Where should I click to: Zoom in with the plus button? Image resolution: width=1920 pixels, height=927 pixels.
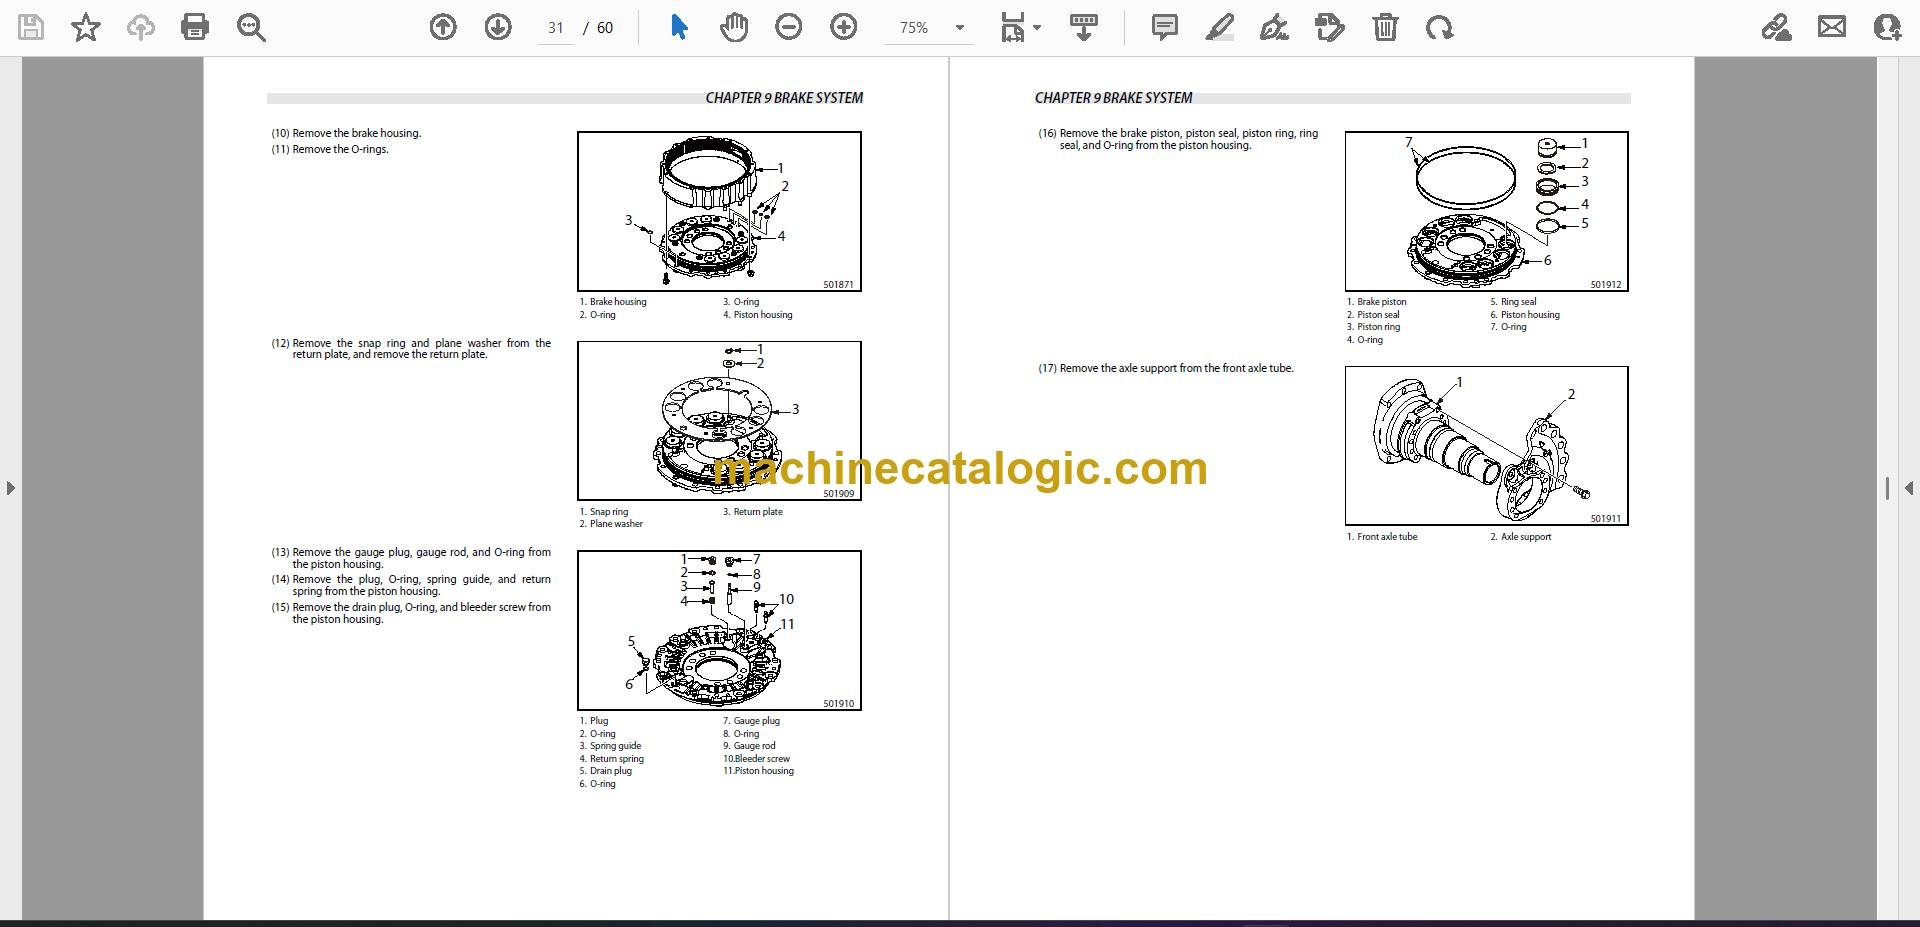[x=844, y=28]
